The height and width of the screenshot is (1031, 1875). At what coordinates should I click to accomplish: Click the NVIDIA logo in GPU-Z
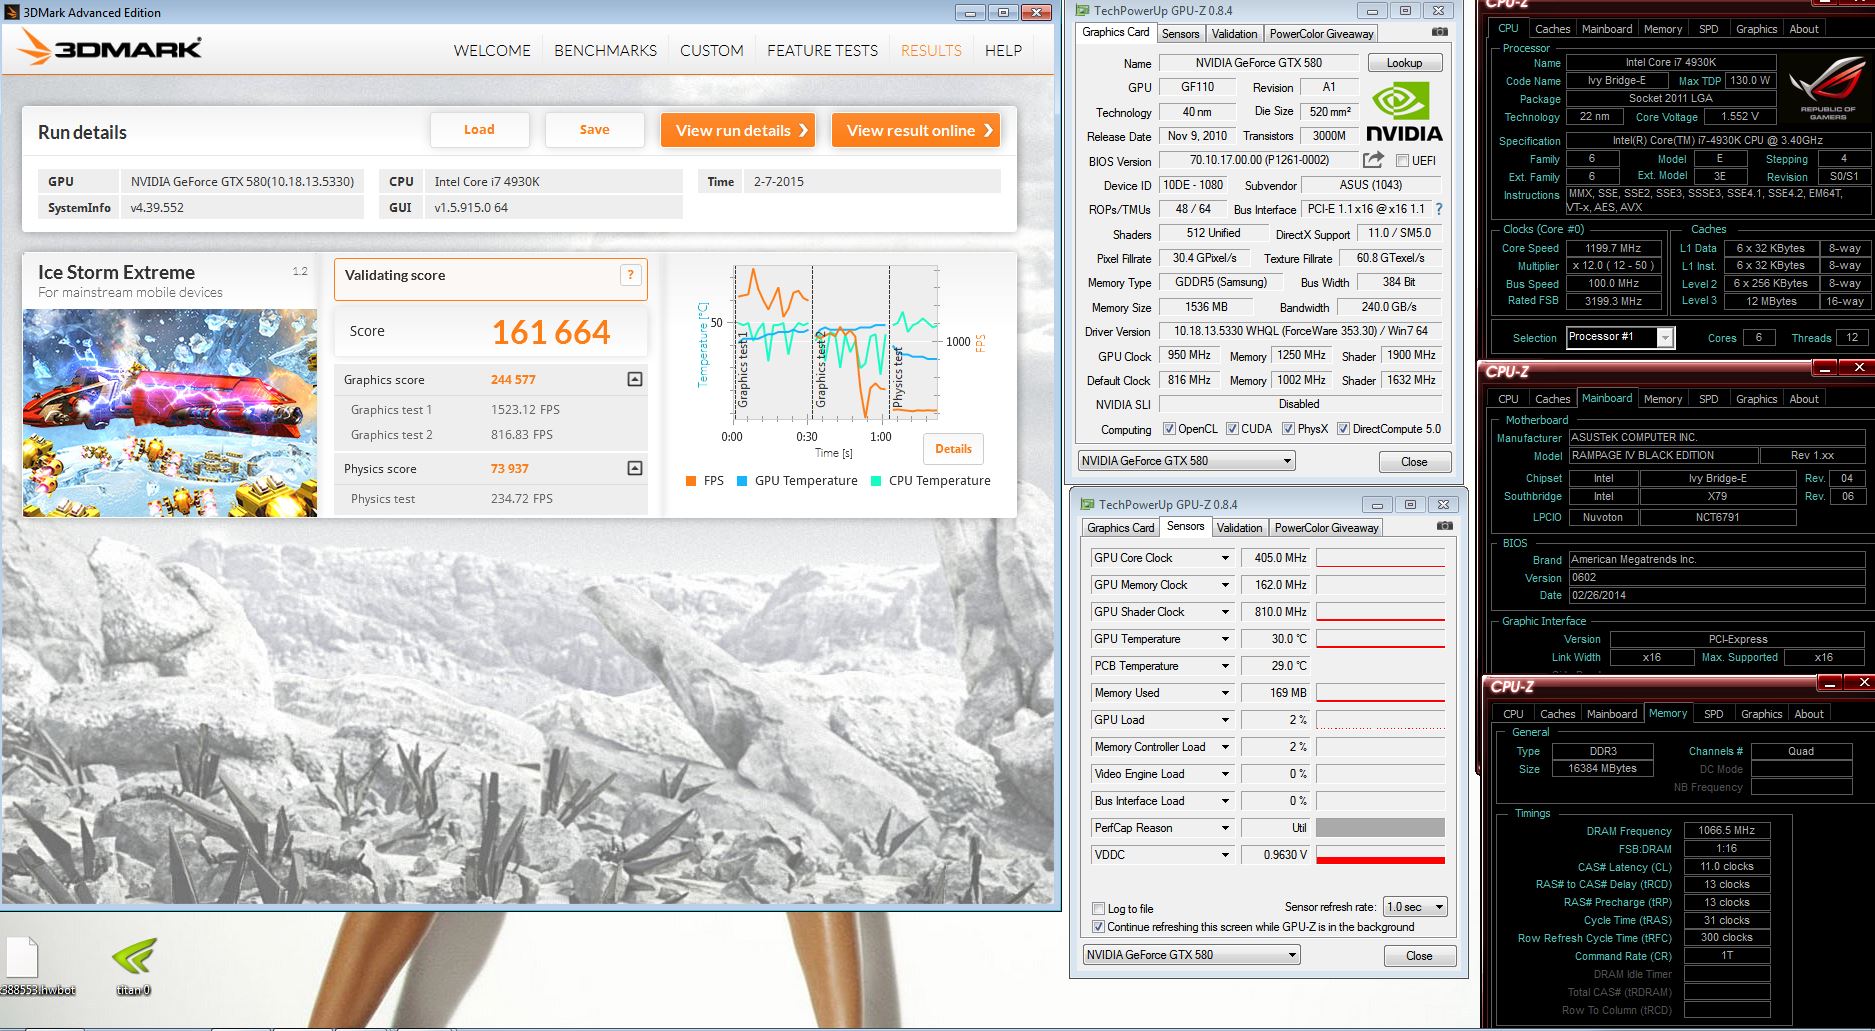pos(1403,112)
